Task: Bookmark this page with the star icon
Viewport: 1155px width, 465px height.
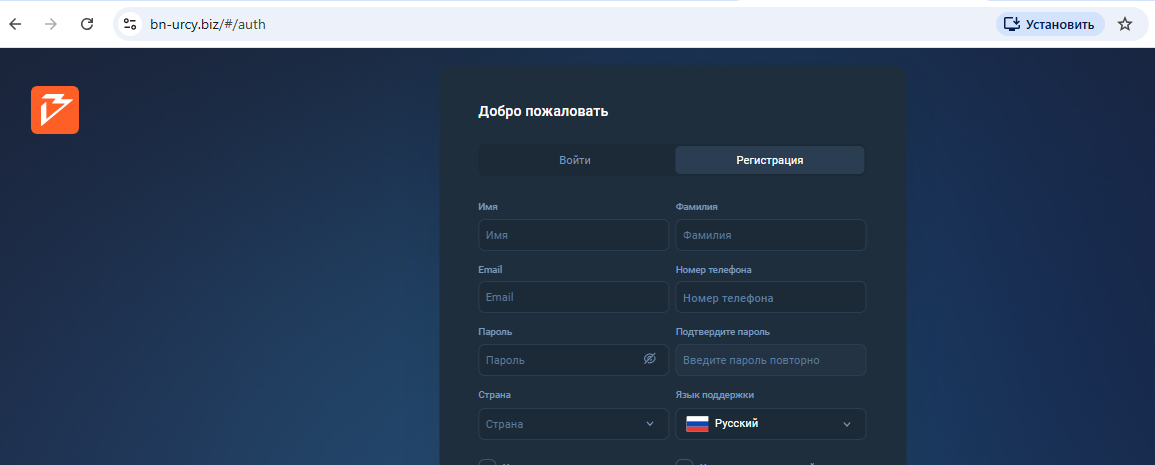Action: 1124,24
